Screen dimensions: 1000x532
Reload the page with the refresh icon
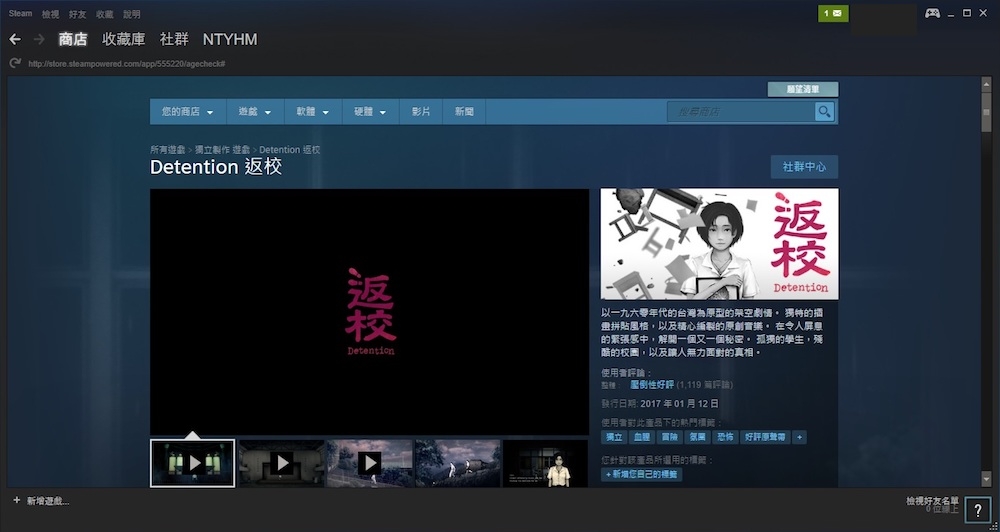pyautogui.click(x=15, y=63)
